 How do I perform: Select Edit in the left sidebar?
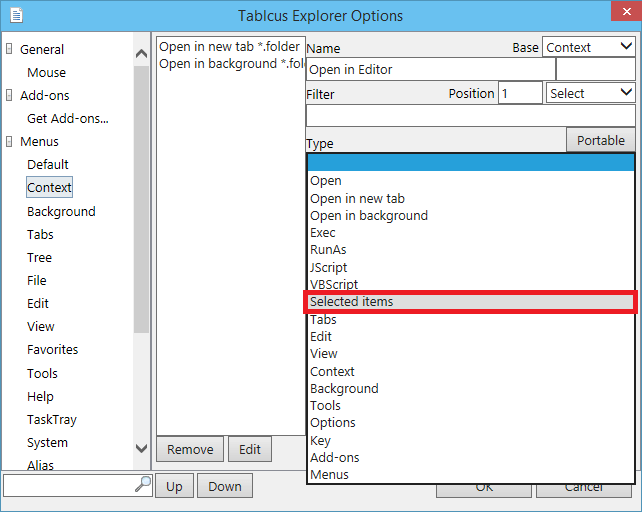pyautogui.click(x=38, y=303)
